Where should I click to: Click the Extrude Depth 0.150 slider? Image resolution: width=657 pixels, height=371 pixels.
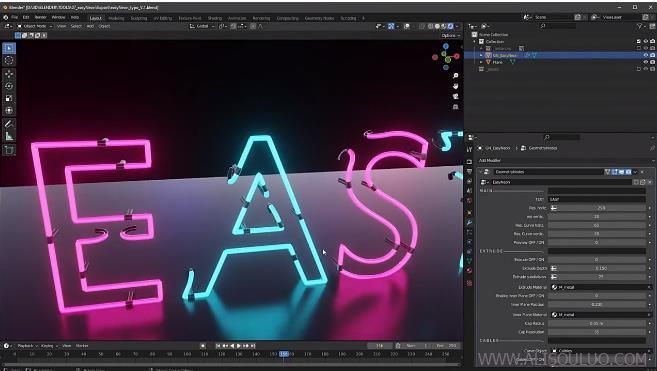tap(598, 268)
